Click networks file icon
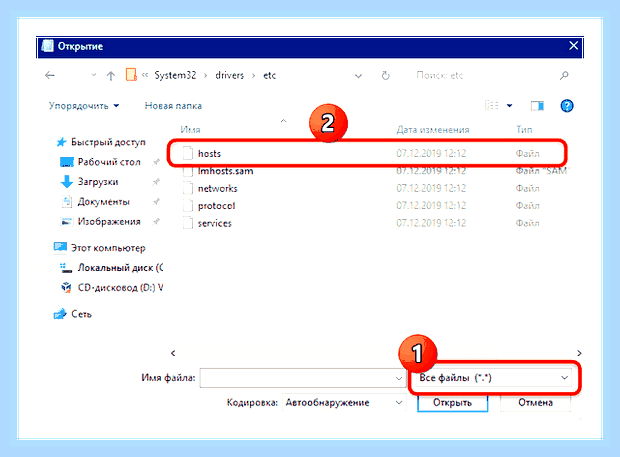Image resolution: width=620 pixels, height=457 pixels. tap(188, 188)
